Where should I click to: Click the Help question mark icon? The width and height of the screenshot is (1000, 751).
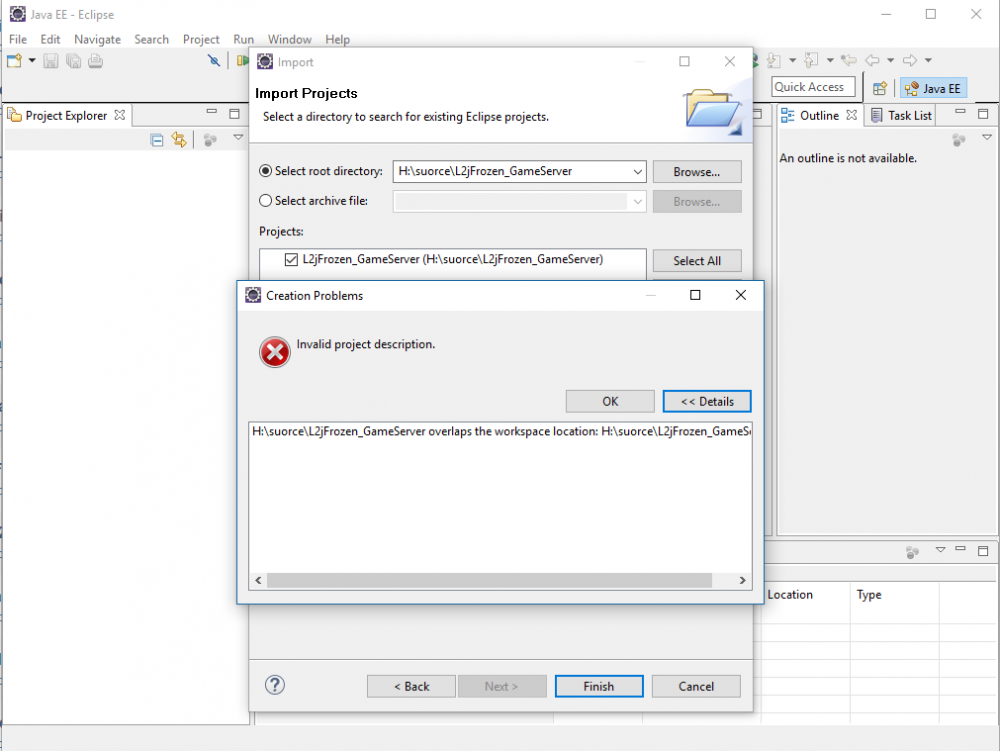[275, 685]
